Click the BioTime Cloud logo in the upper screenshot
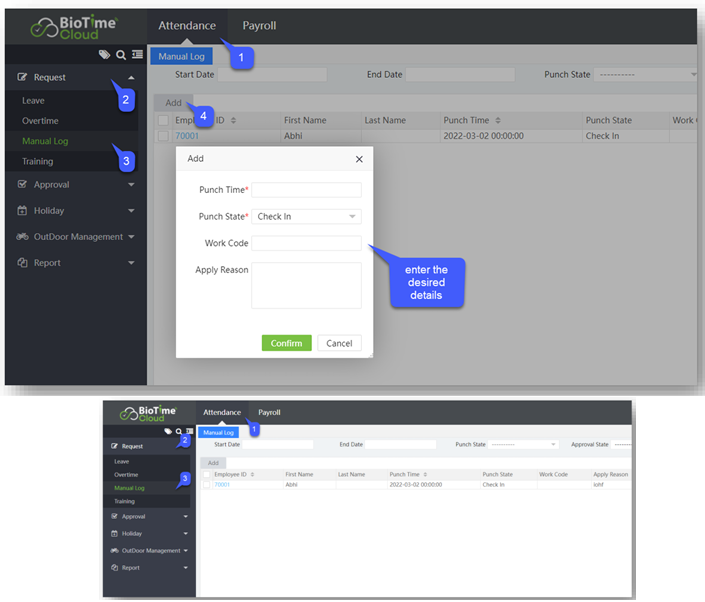This screenshot has height=602, width=705. click(75, 27)
